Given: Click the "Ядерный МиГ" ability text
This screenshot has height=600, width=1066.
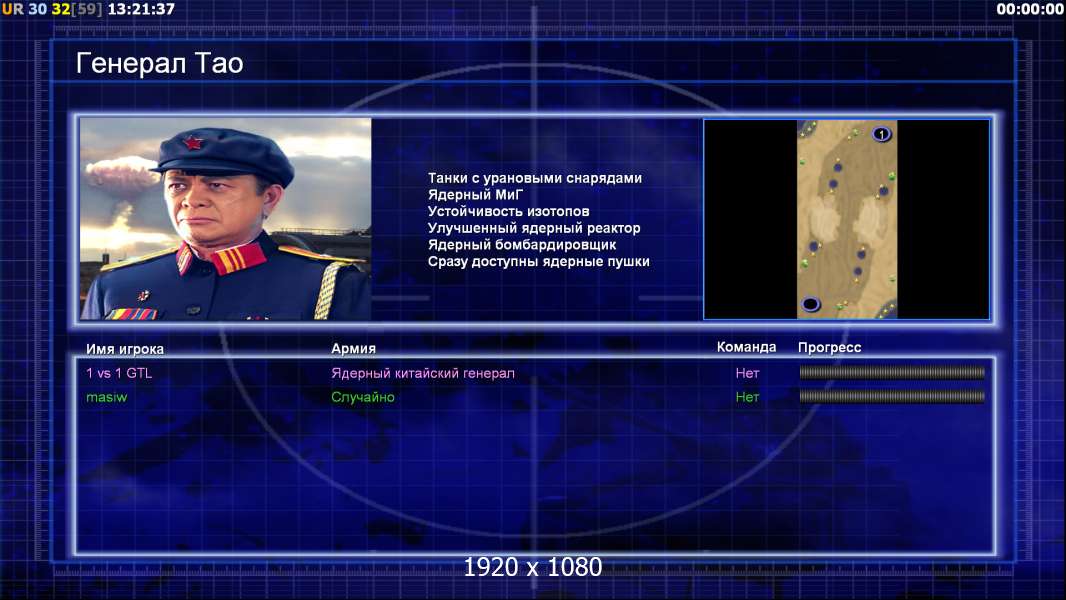Looking at the screenshot, I should [475, 195].
